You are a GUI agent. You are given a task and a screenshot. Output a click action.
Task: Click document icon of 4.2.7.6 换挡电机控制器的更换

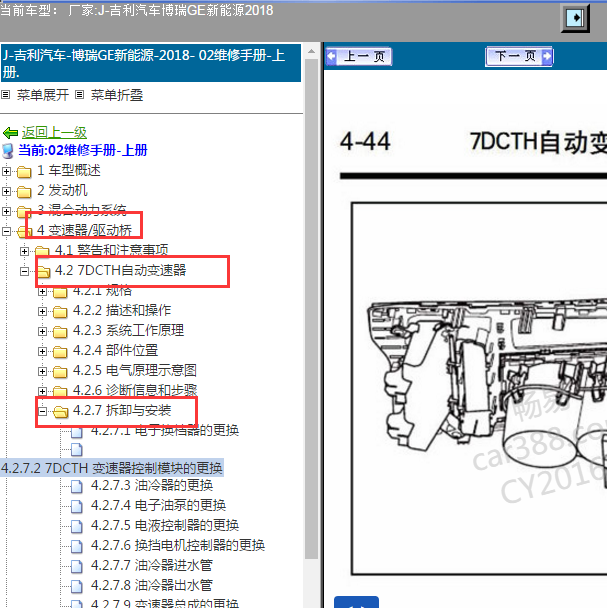(77, 546)
